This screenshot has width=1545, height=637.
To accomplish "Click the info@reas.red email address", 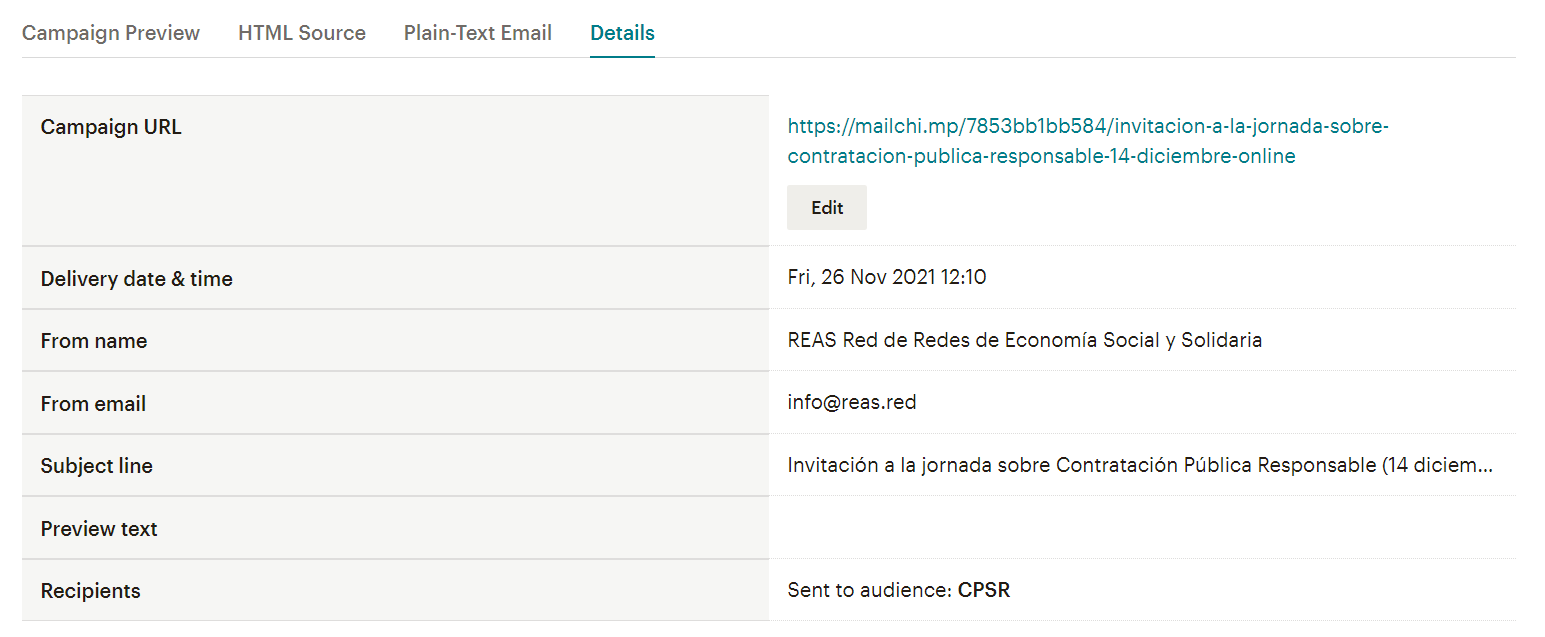I will tap(851, 402).
